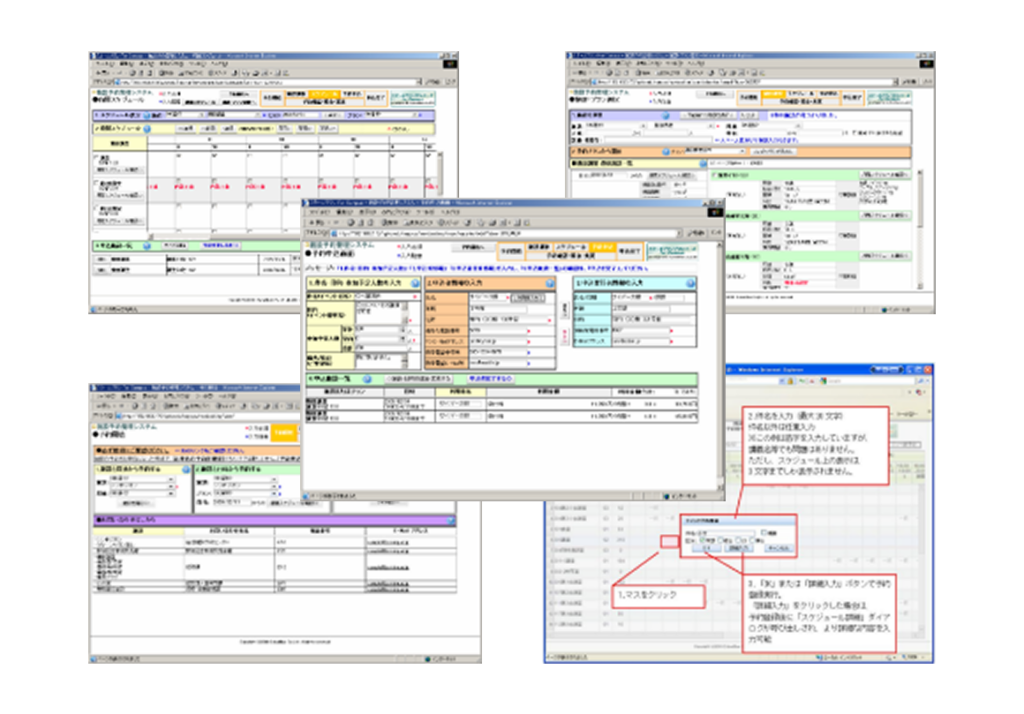Image resolution: width=1024 pixels, height=714 pixels.
Task: Select highlighted orange tab in center window navigation
Action: coord(602,246)
